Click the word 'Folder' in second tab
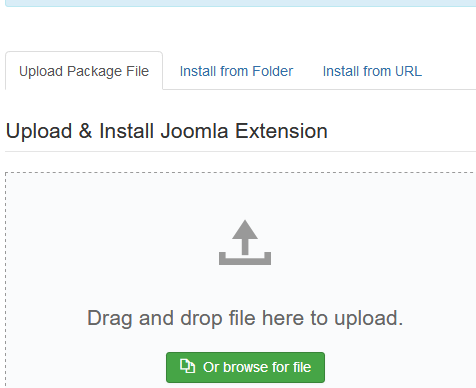476x388 pixels. [x=273, y=71]
